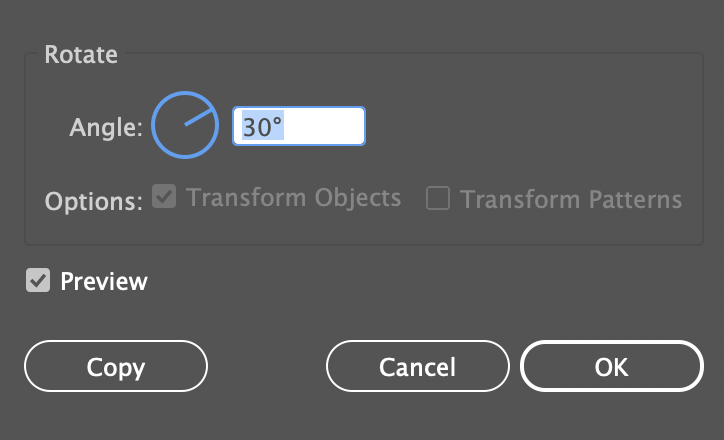Image resolution: width=724 pixels, height=440 pixels.
Task: Click the checkmark in the Transform Objects box
Action: [x=164, y=197]
